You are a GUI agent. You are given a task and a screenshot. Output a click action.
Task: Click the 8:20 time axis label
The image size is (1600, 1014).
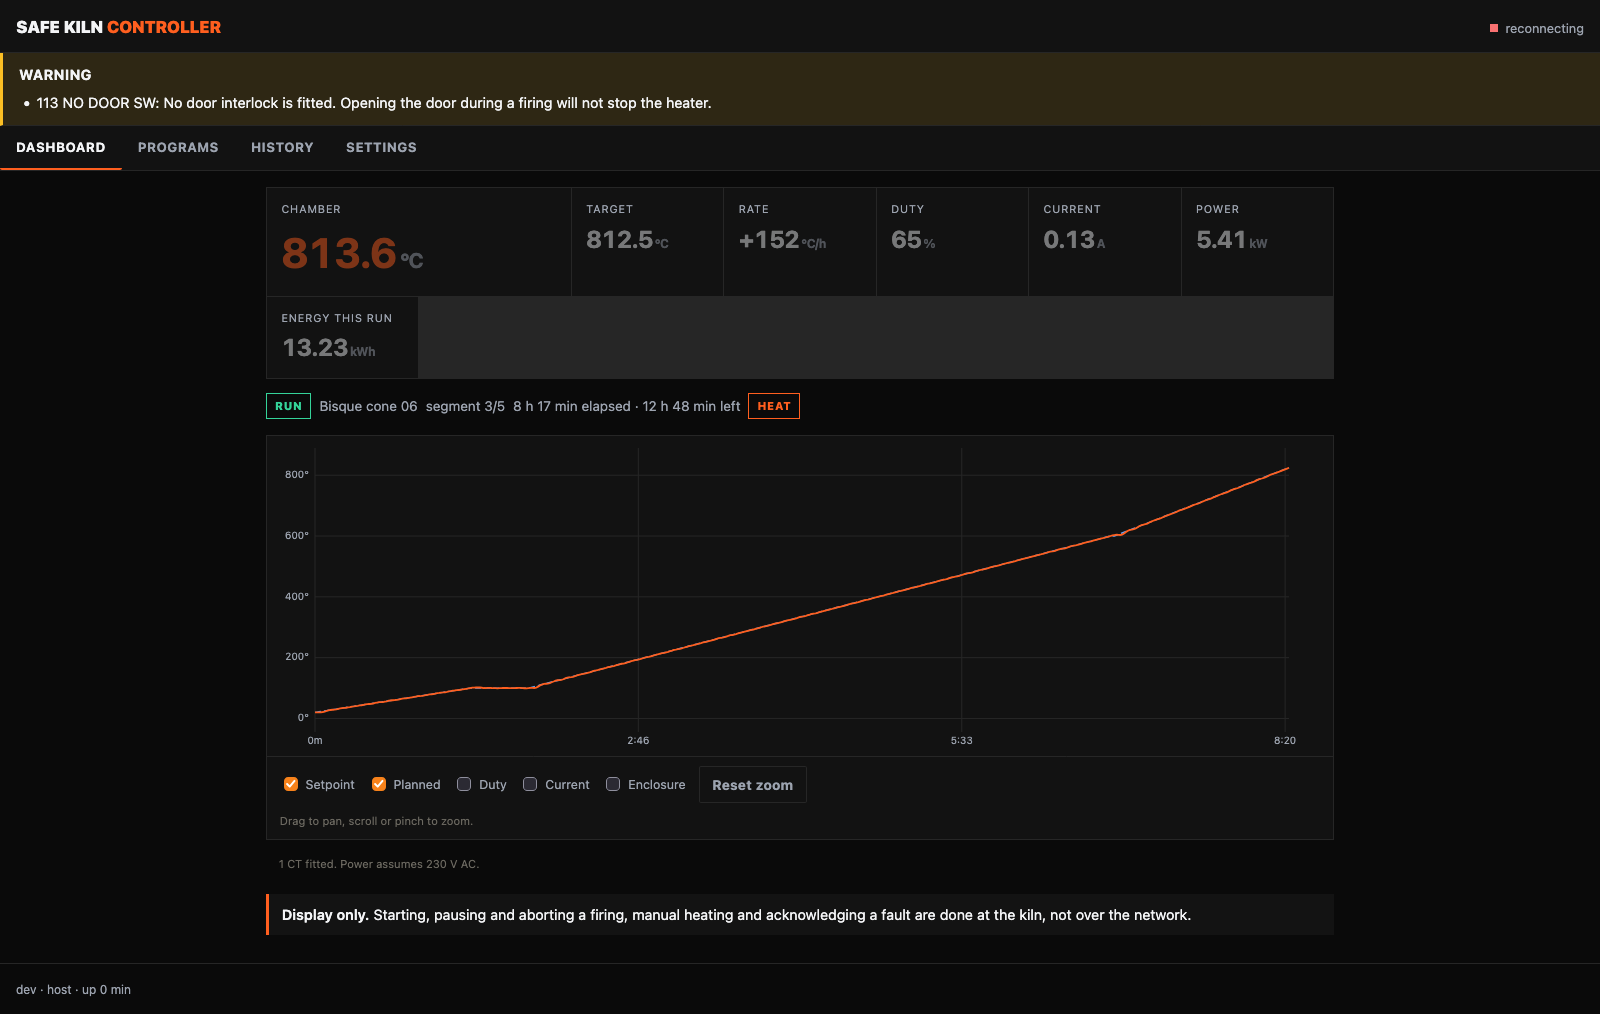coord(1285,740)
